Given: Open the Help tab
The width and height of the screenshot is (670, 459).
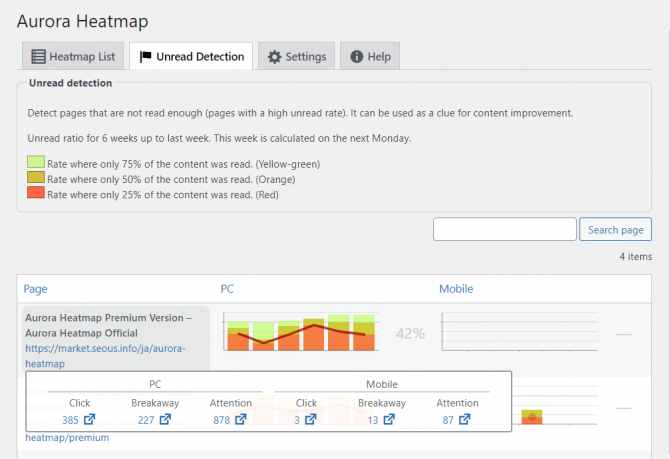Looking at the screenshot, I should (x=370, y=56).
